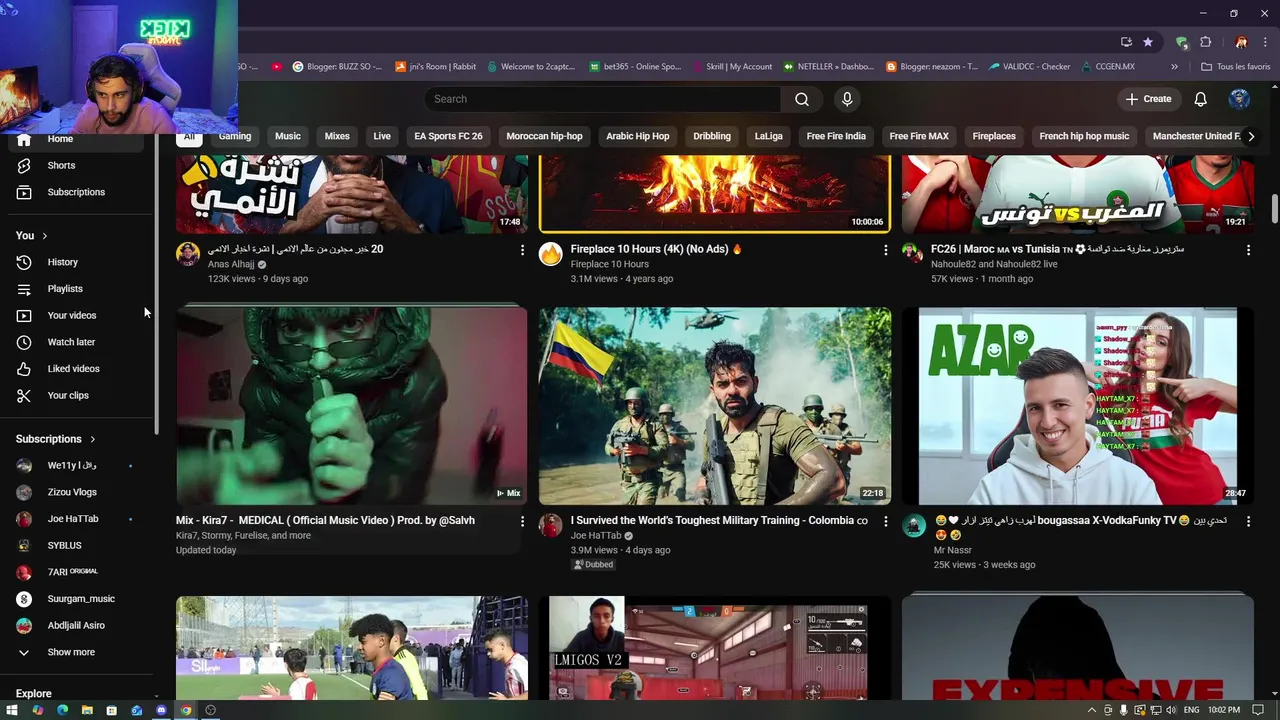Select the EA Sports FC 26 chip
Image resolution: width=1280 pixels, height=720 pixels.
[x=448, y=136]
